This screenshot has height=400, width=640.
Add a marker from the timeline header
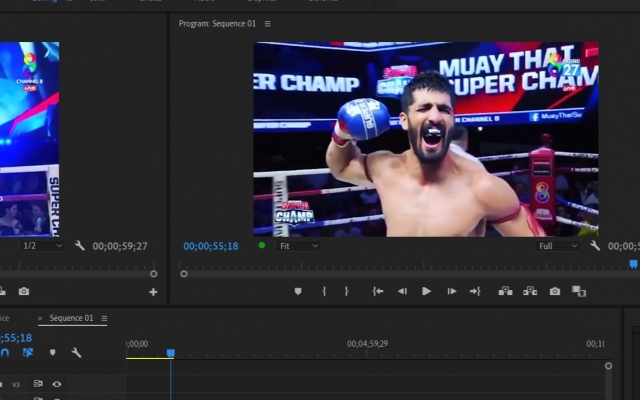pos(52,352)
